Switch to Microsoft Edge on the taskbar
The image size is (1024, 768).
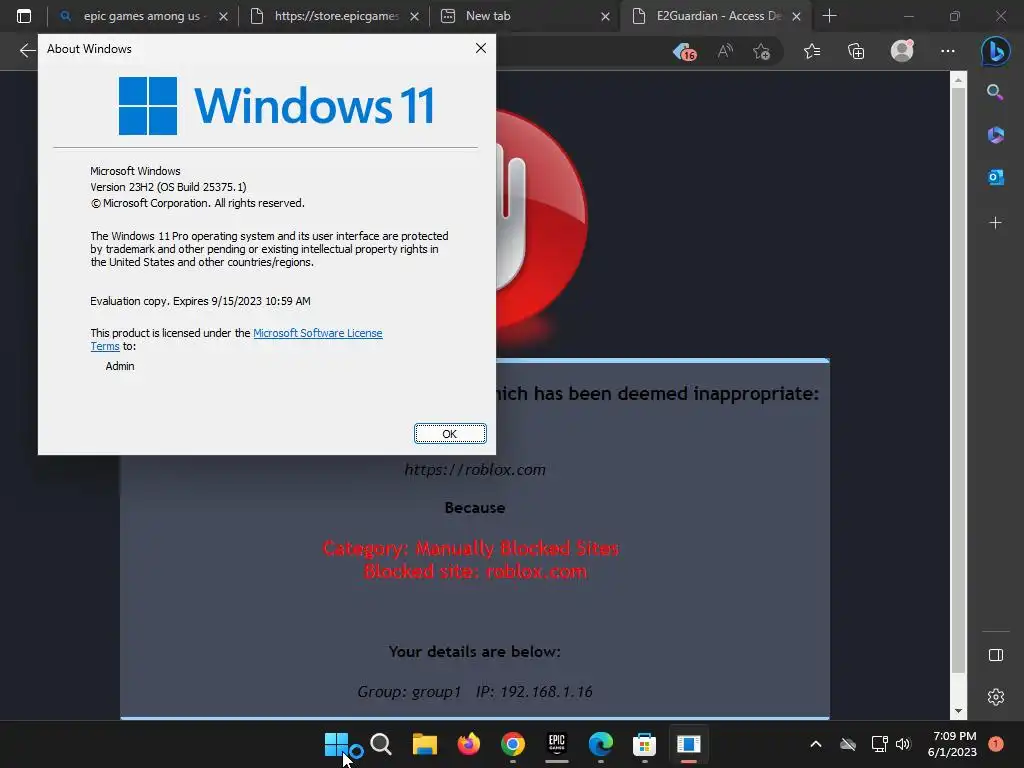click(x=600, y=744)
